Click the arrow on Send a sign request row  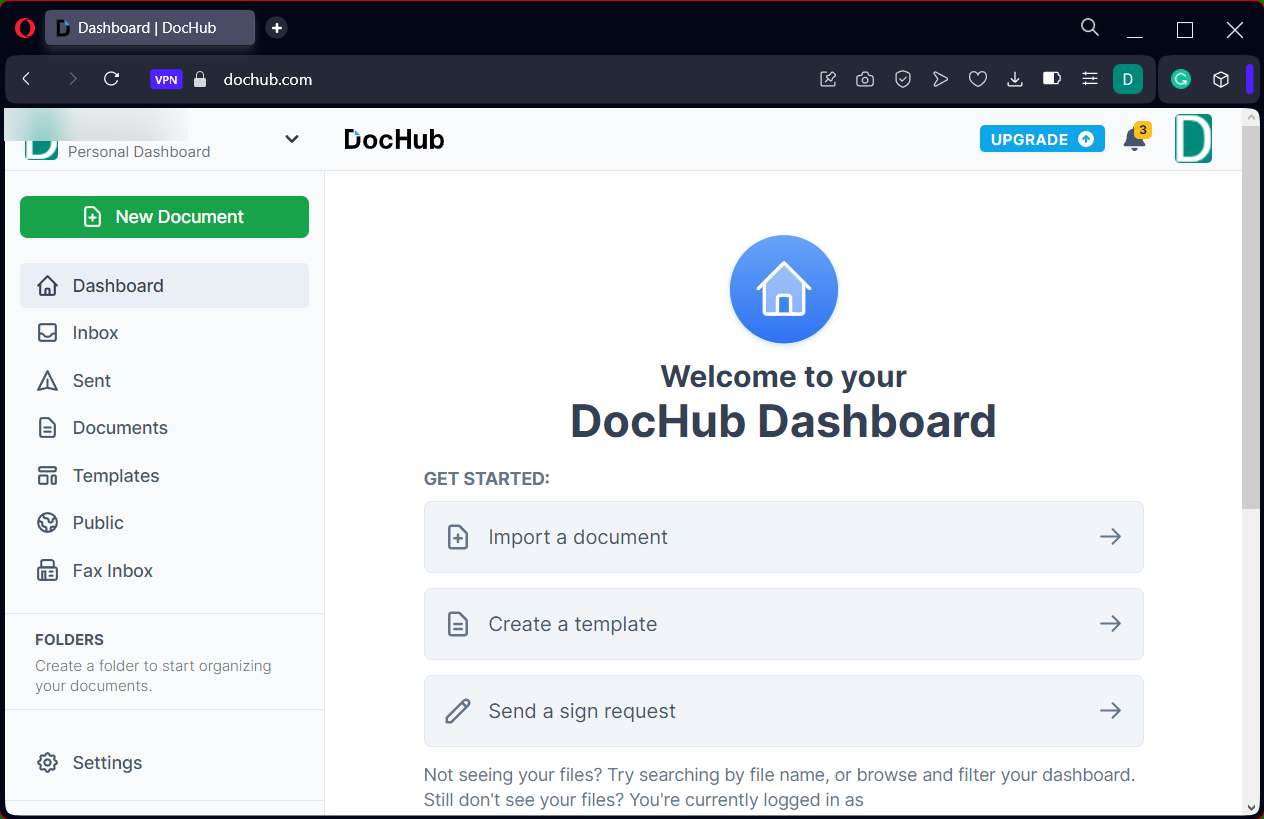(x=1110, y=711)
